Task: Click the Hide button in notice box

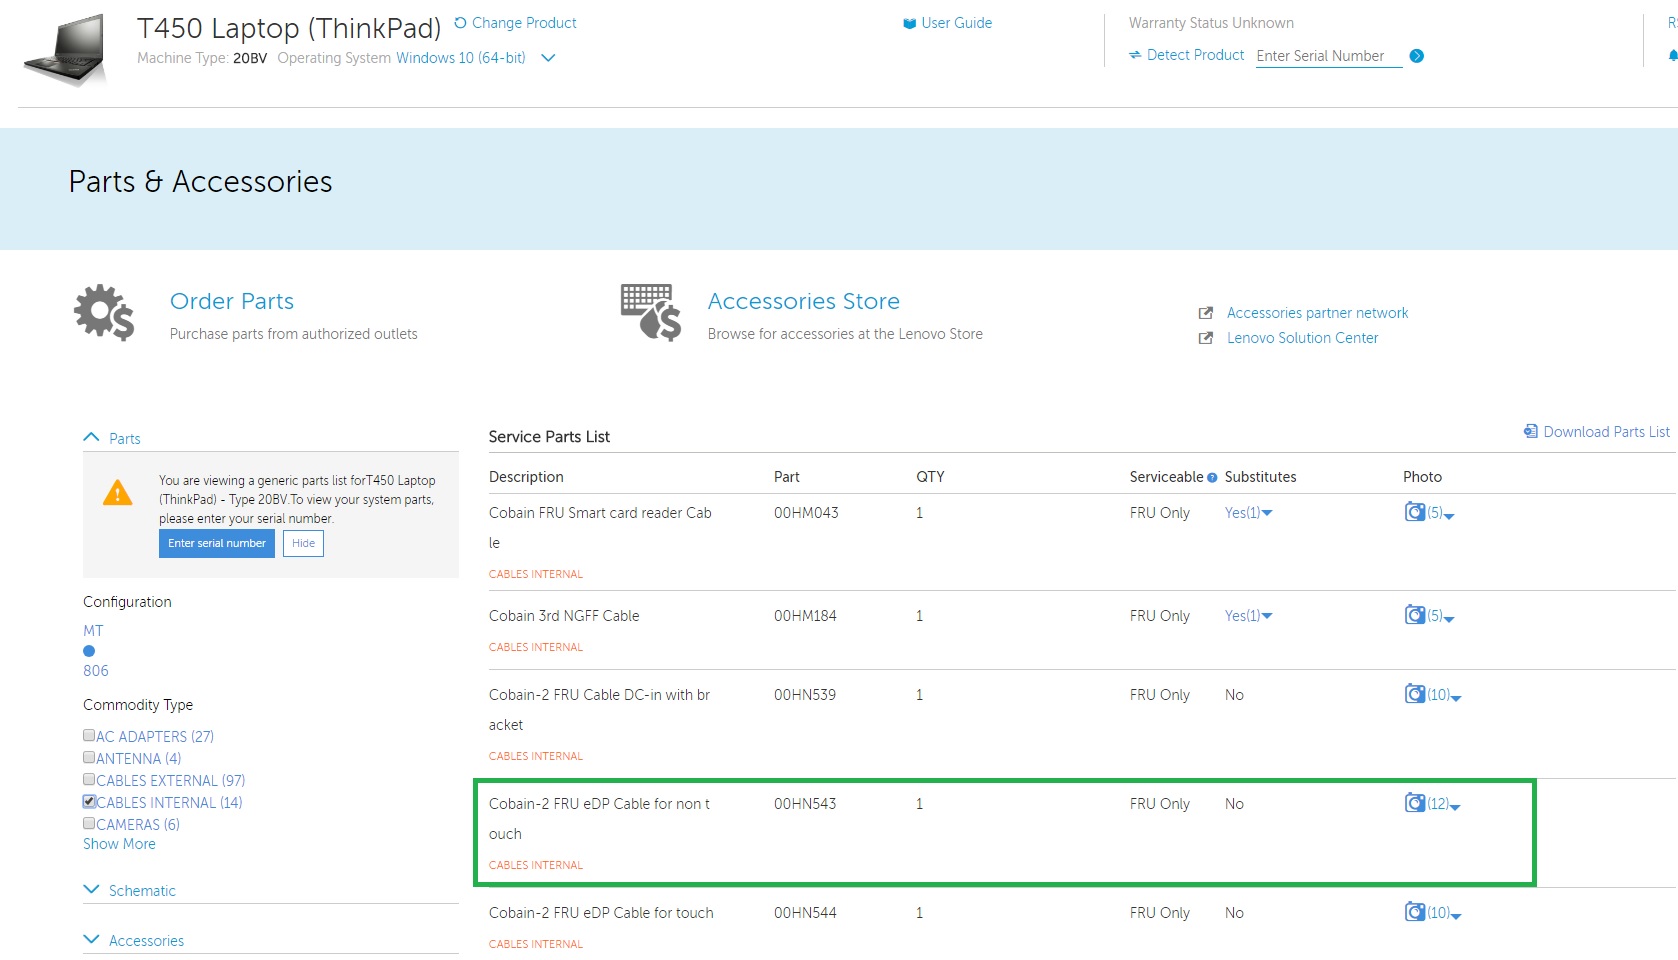Action: point(303,543)
